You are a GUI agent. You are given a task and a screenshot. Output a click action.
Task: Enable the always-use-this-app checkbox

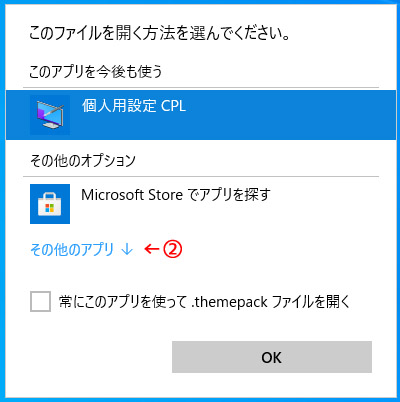(x=40, y=301)
